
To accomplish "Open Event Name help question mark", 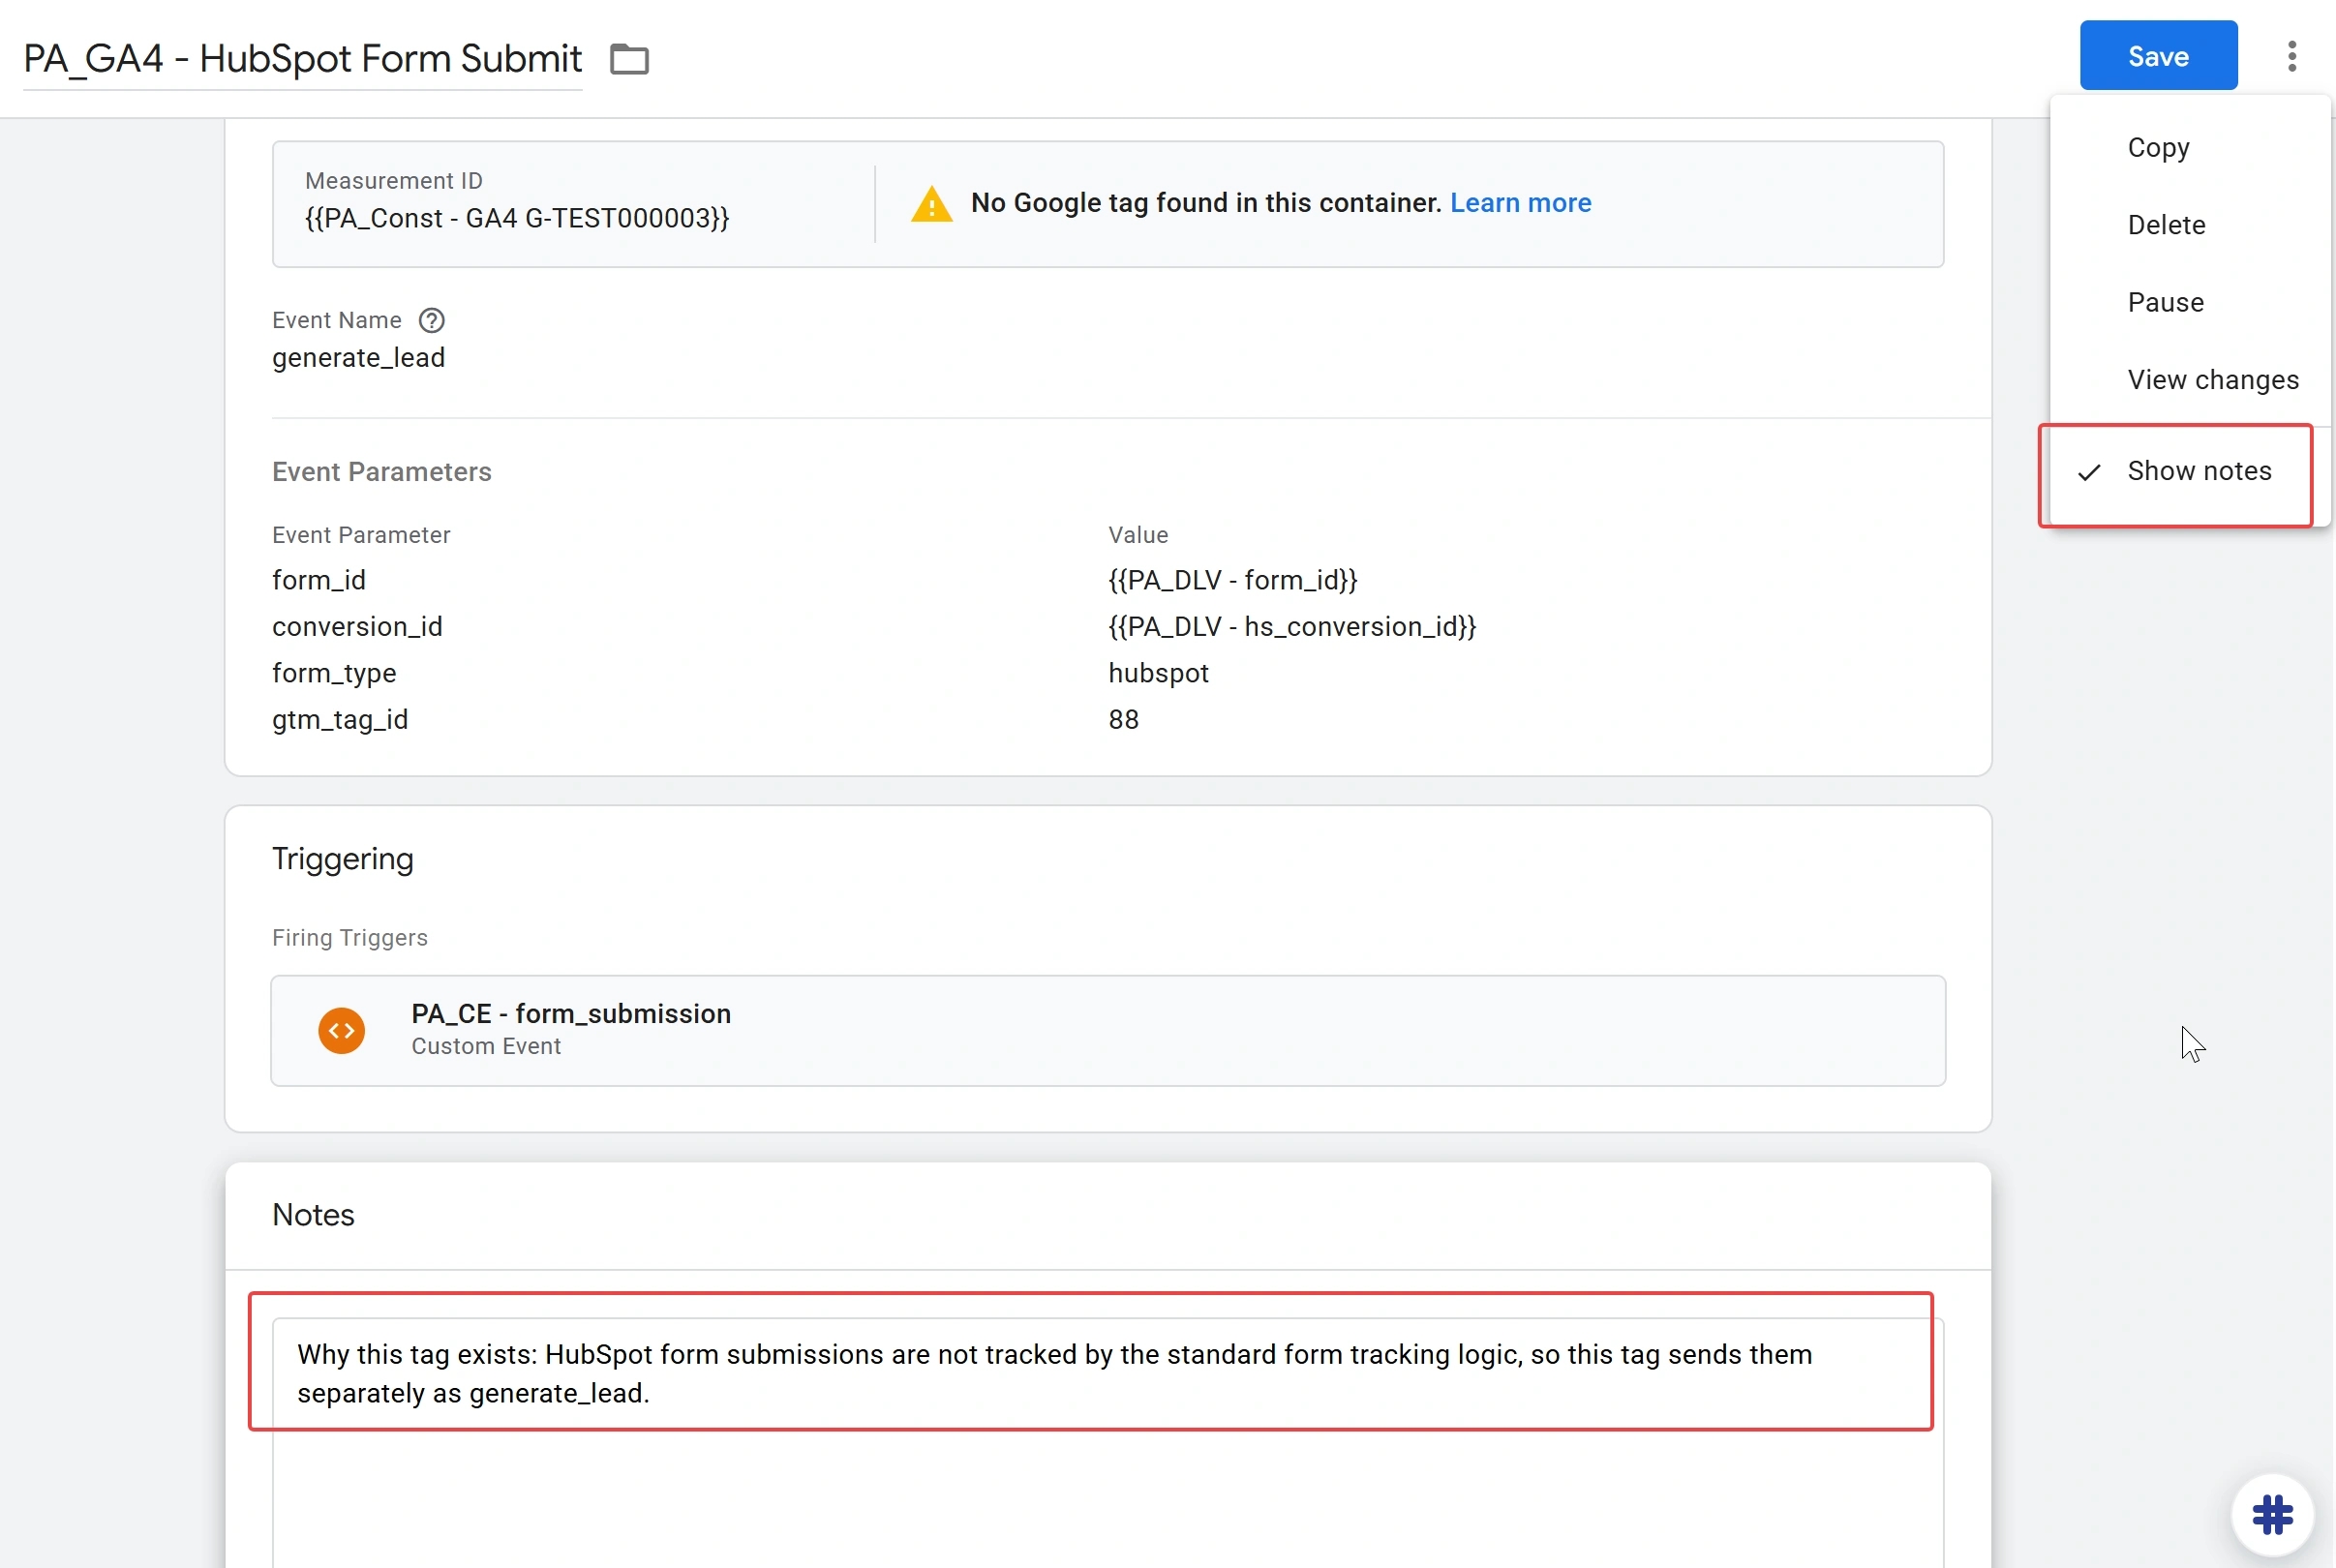I will pyautogui.click(x=431, y=320).
